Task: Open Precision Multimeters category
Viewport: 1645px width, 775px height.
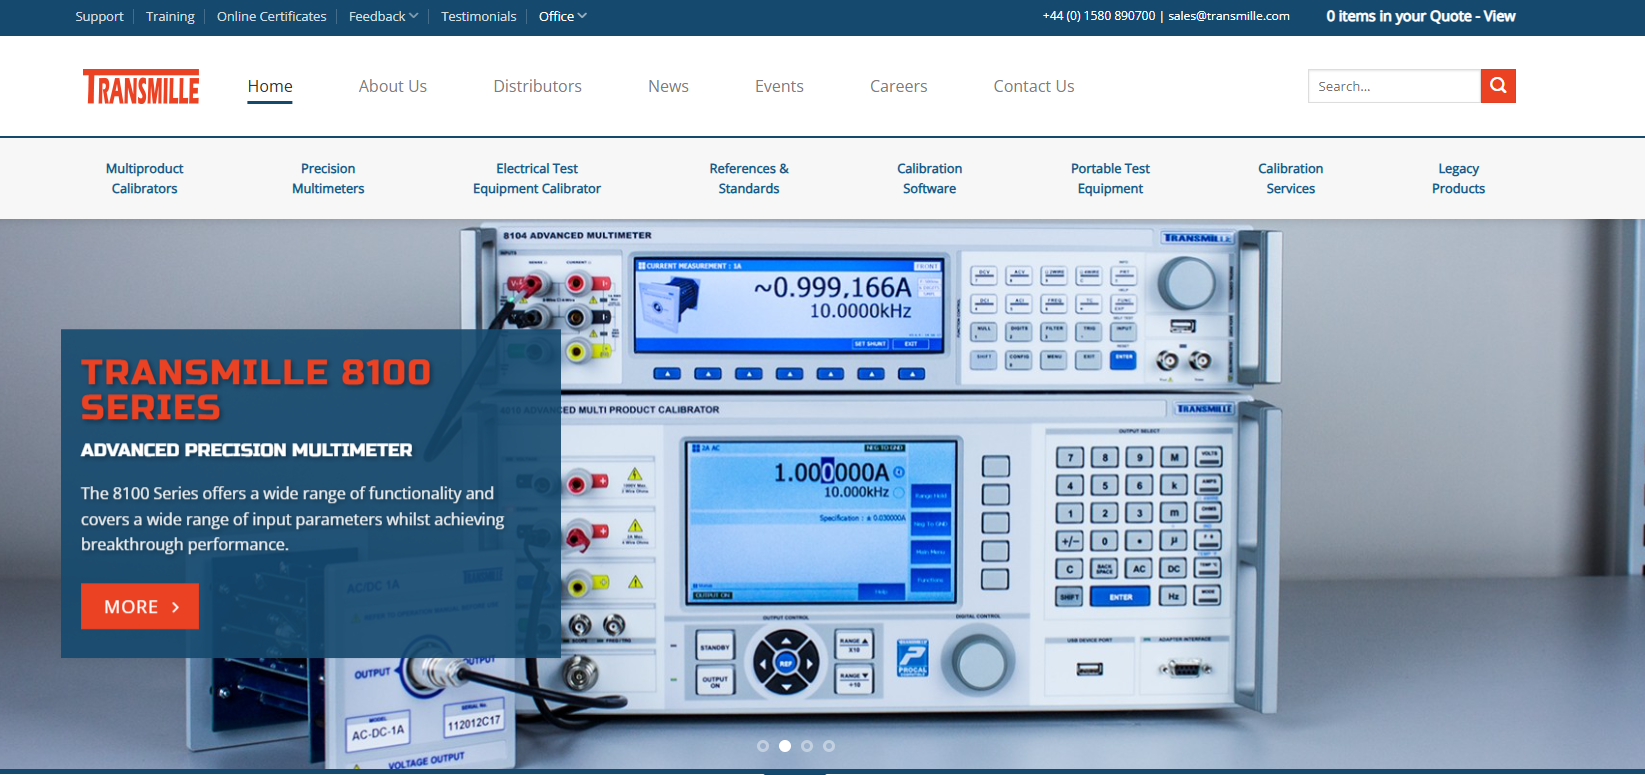Action: tap(328, 178)
